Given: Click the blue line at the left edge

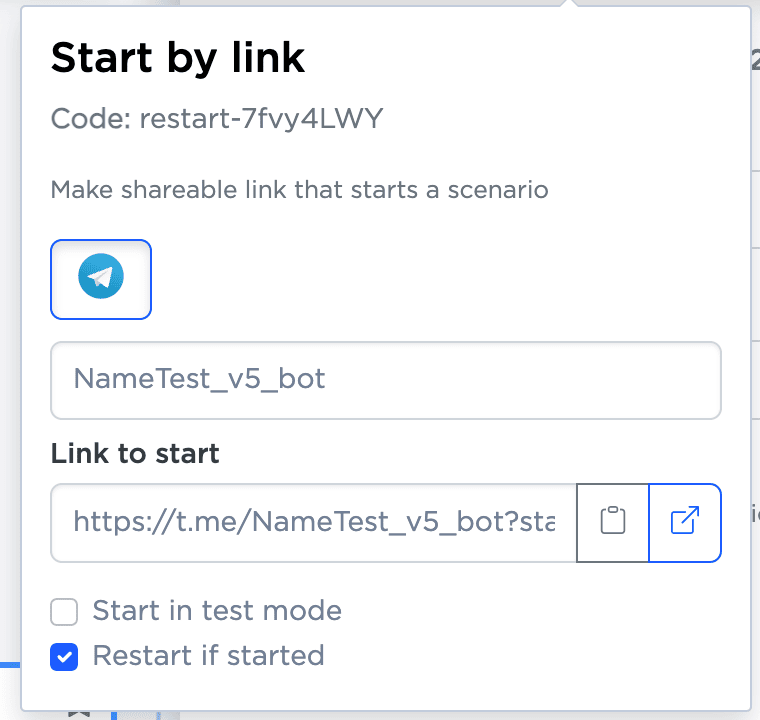Looking at the screenshot, I should [10, 663].
